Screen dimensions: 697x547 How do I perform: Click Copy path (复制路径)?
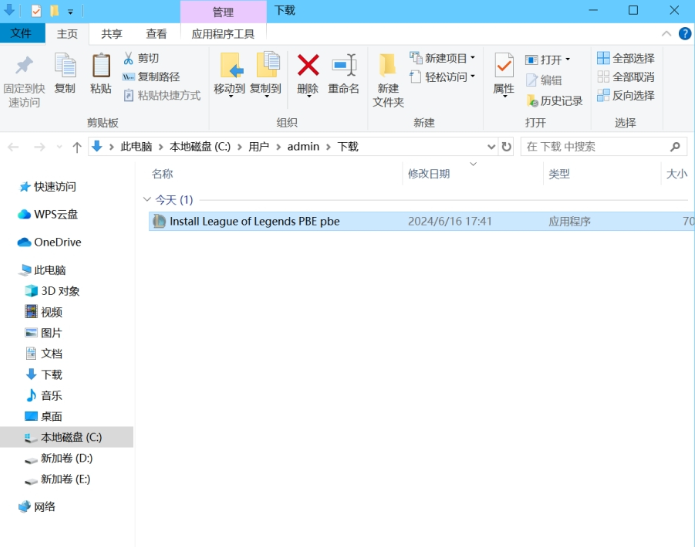click(x=151, y=77)
